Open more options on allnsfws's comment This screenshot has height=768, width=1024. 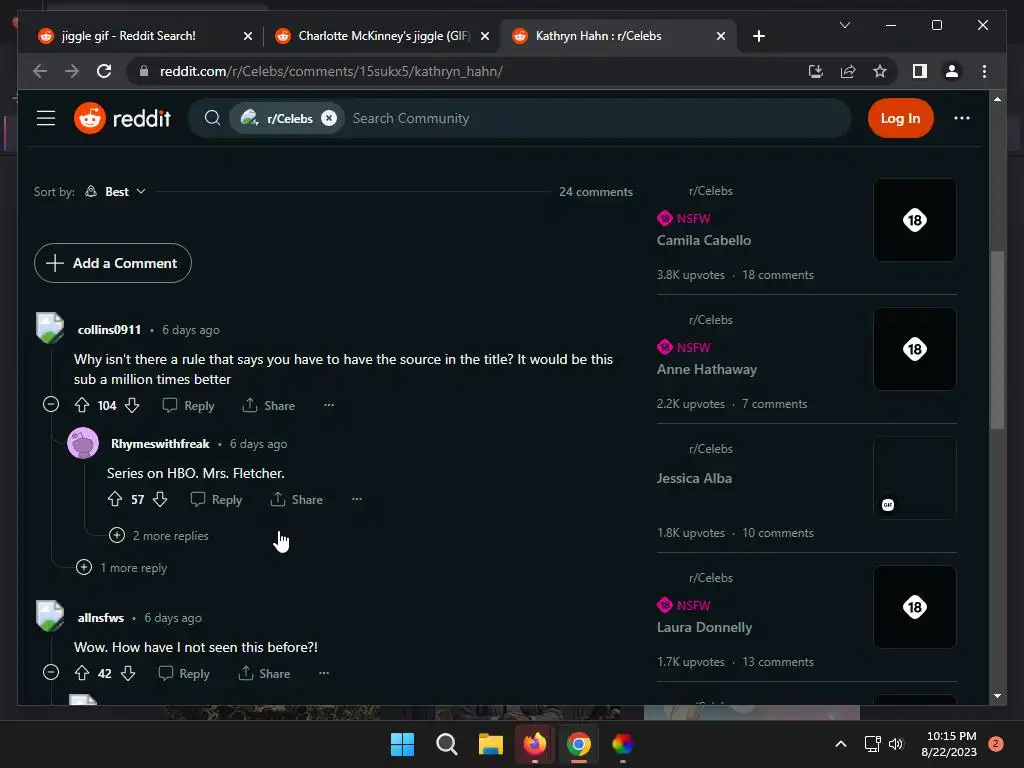(x=324, y=673)
